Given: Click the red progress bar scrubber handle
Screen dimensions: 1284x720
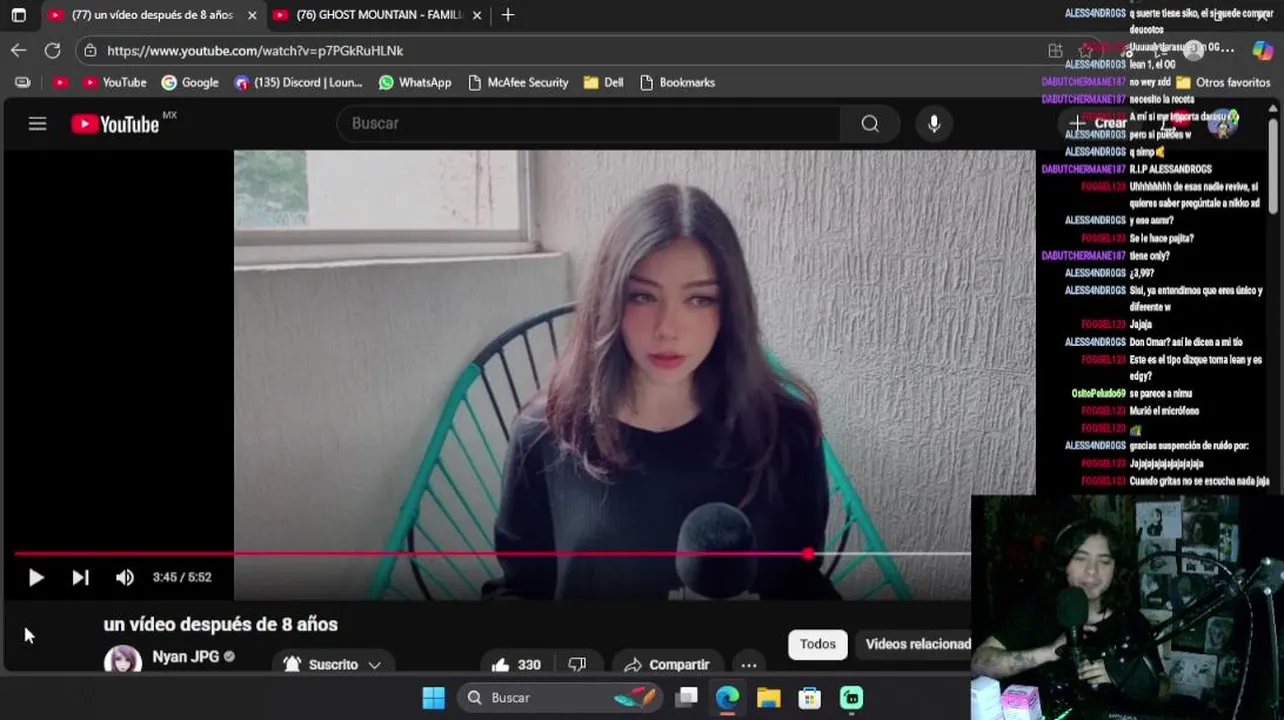Looking at the screenshot, I should tap(807, 553).
